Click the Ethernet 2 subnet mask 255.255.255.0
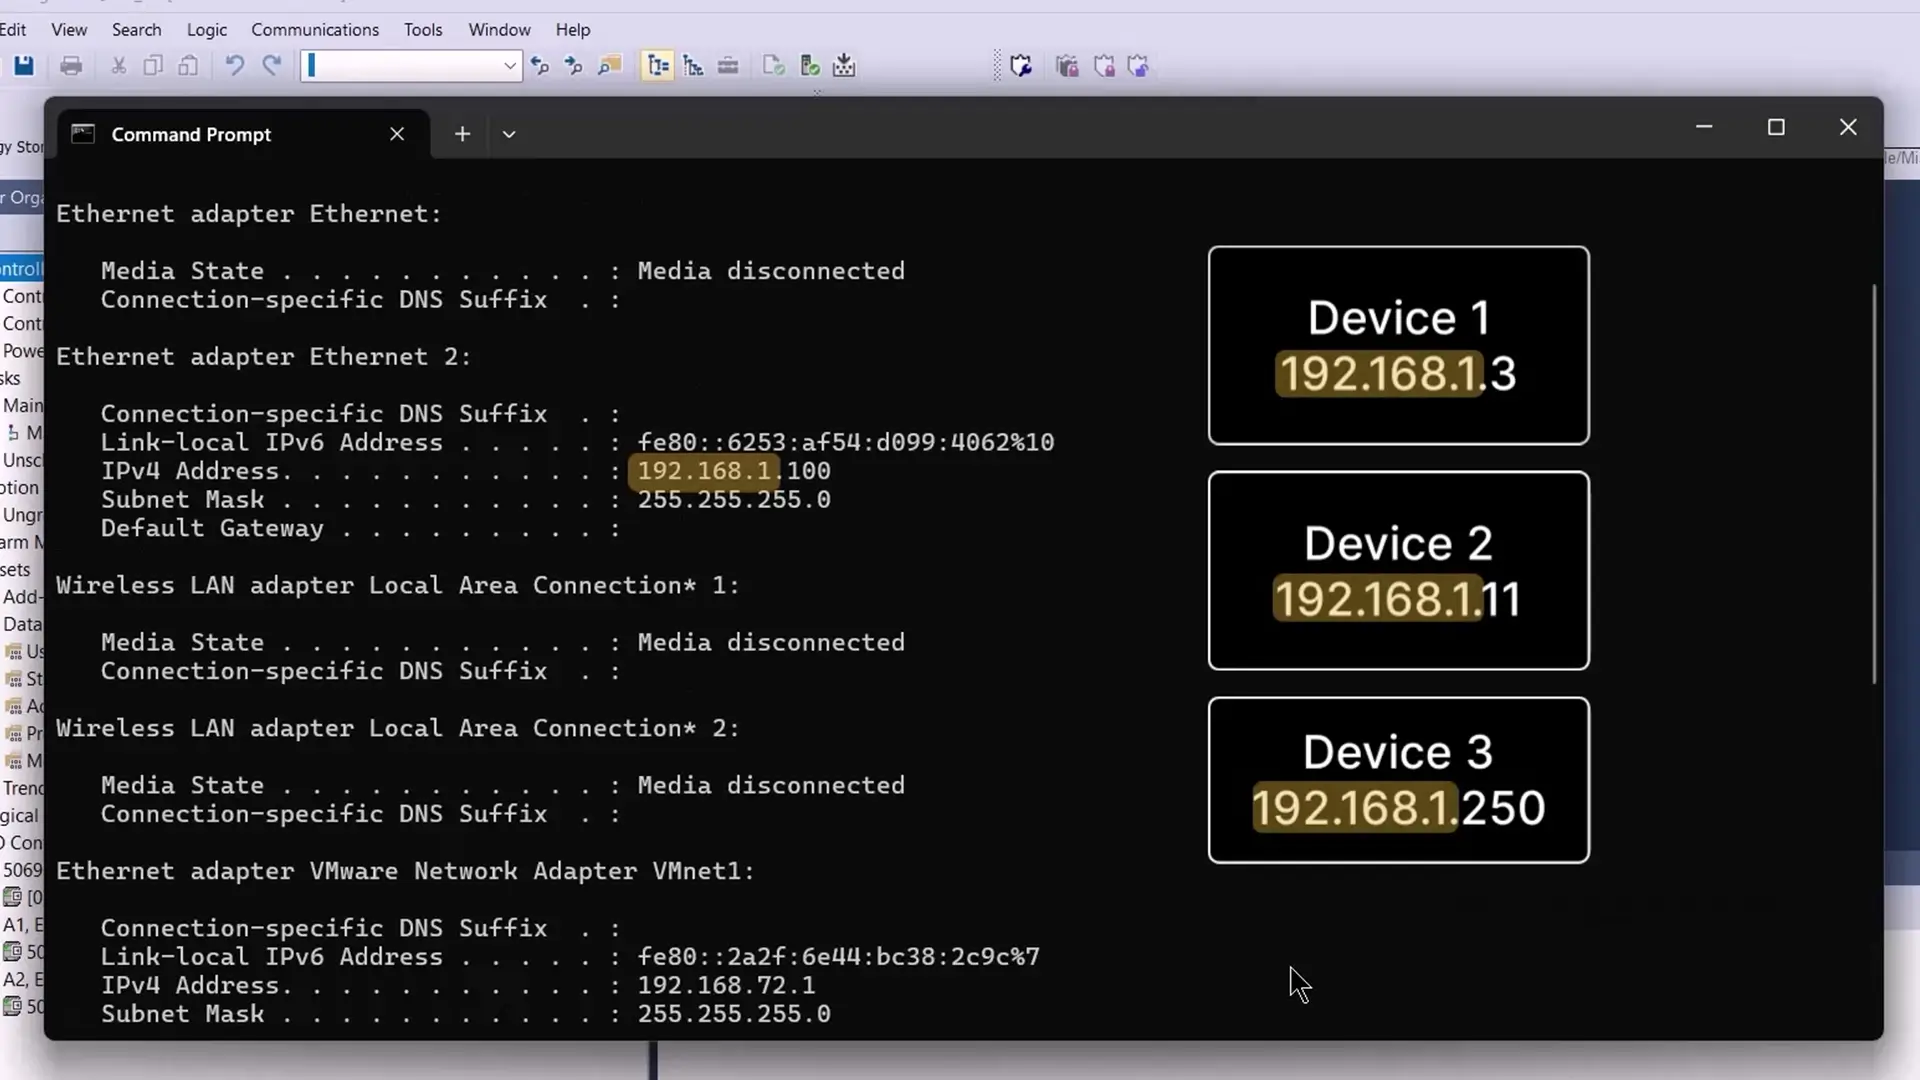 734,500
